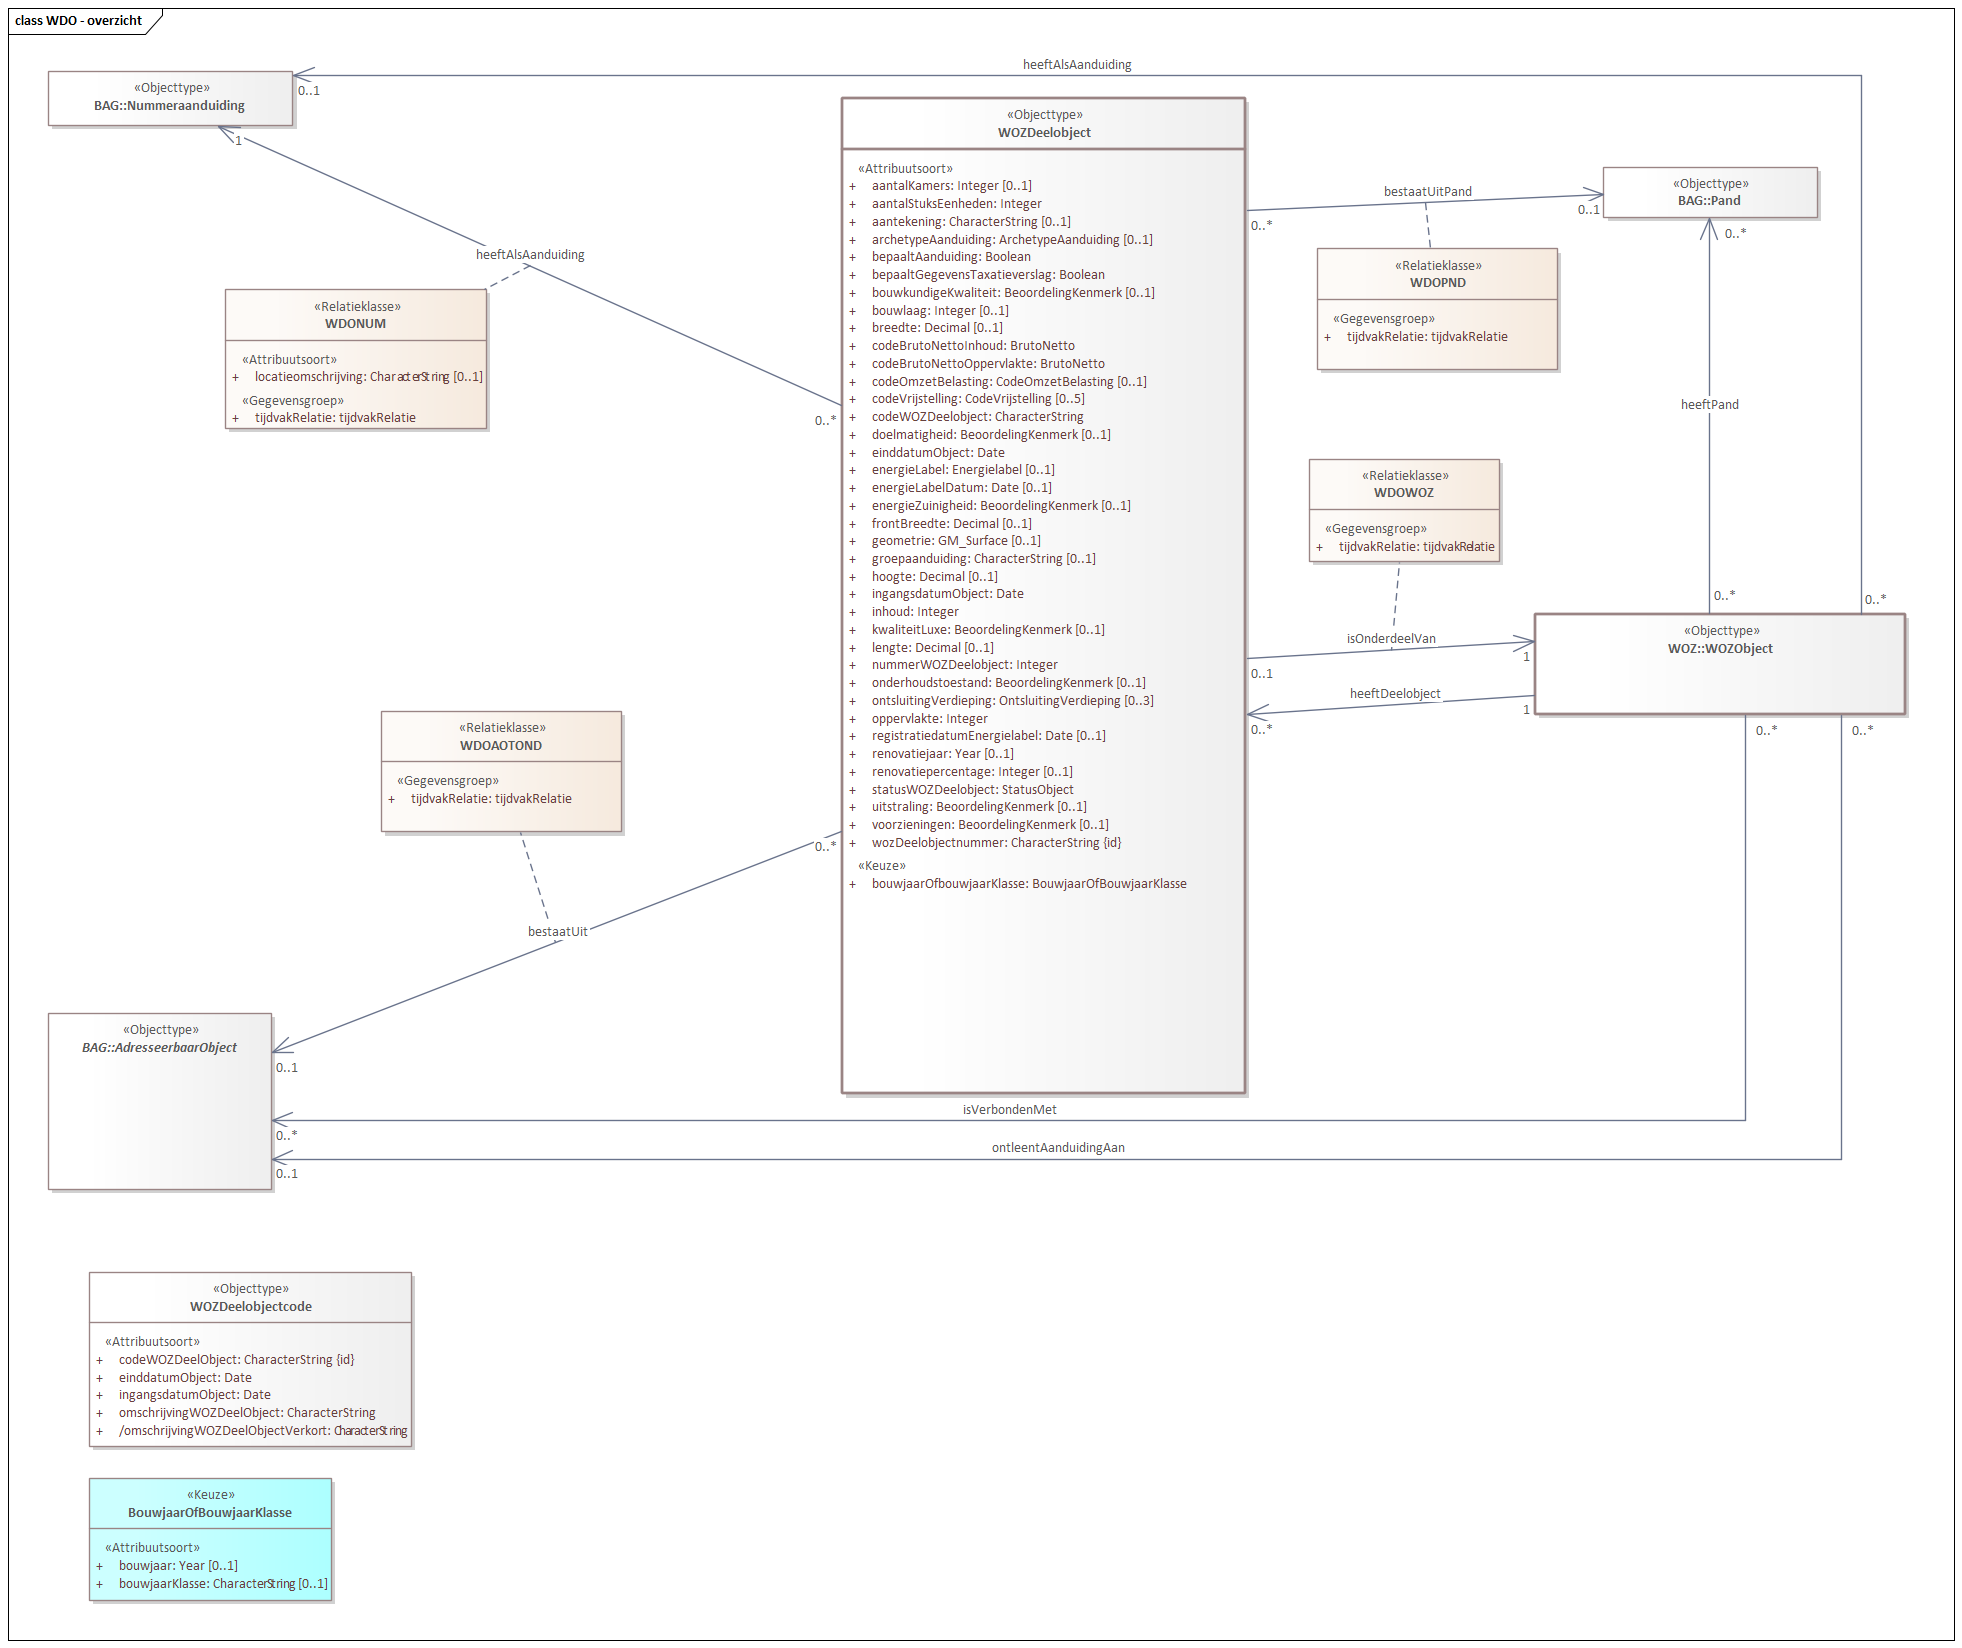Click the WDOWOZ relatieklasse header

click(1403, 484)
